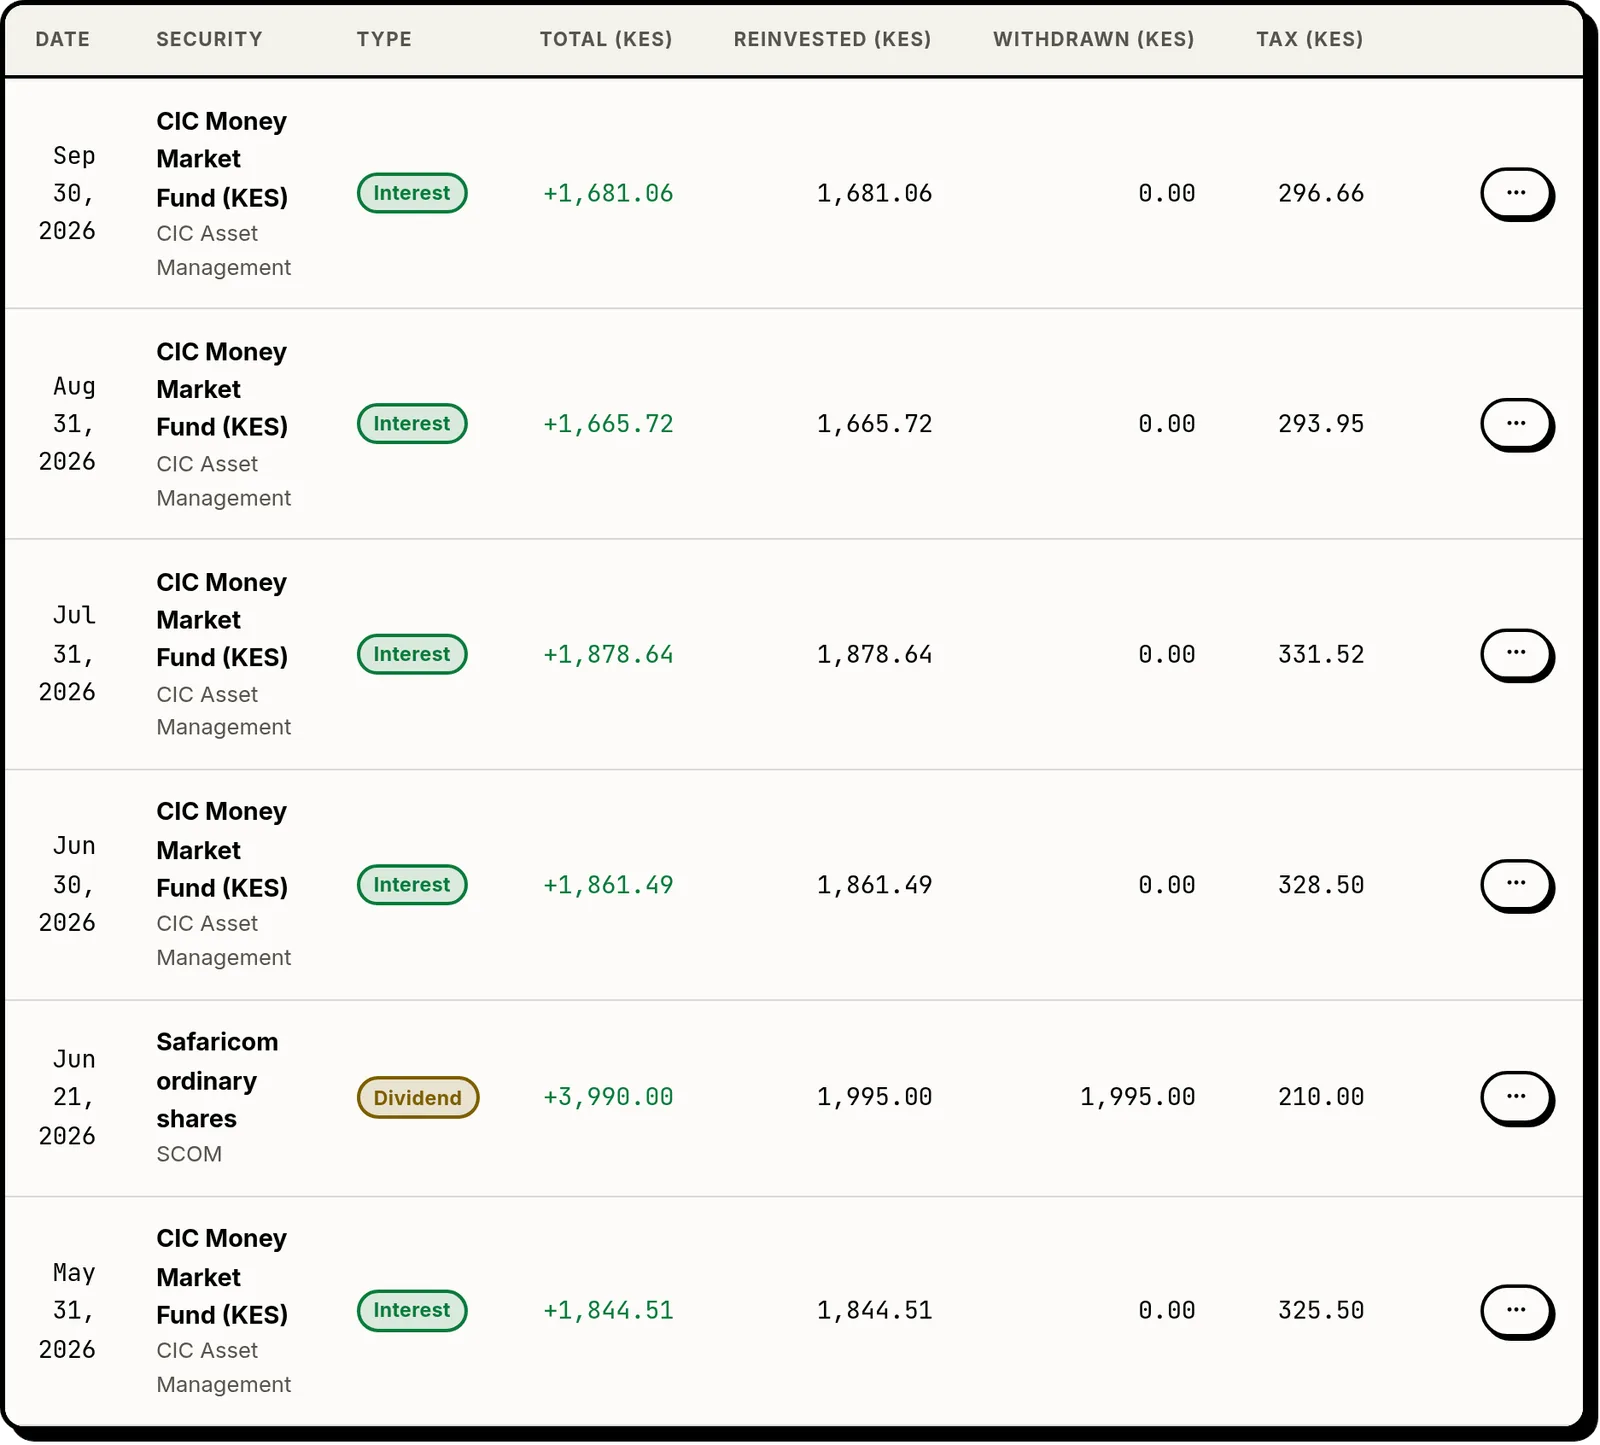Click the Interest badge for Jul 31, 2026
The width and height of the screenshot is (1600, 1445).
click(412, 654)
